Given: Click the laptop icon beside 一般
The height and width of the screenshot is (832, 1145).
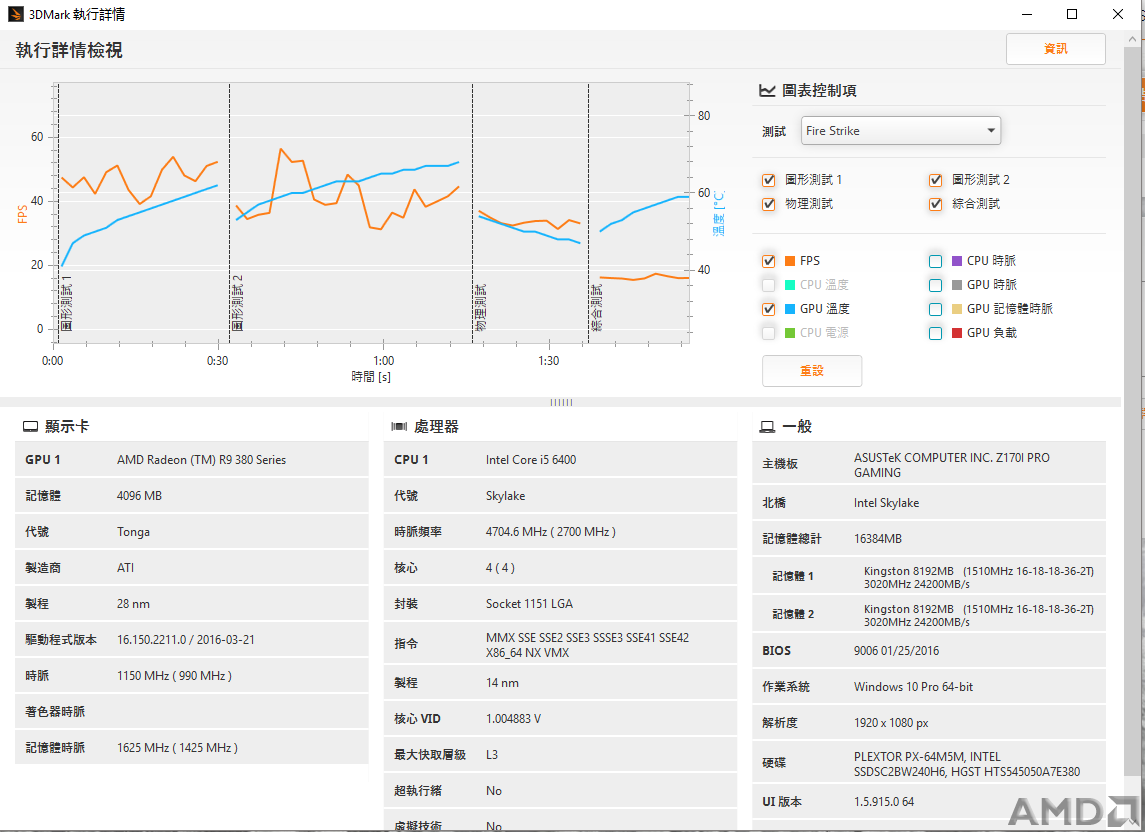Looking at the screenshot, I should [767, 427].
